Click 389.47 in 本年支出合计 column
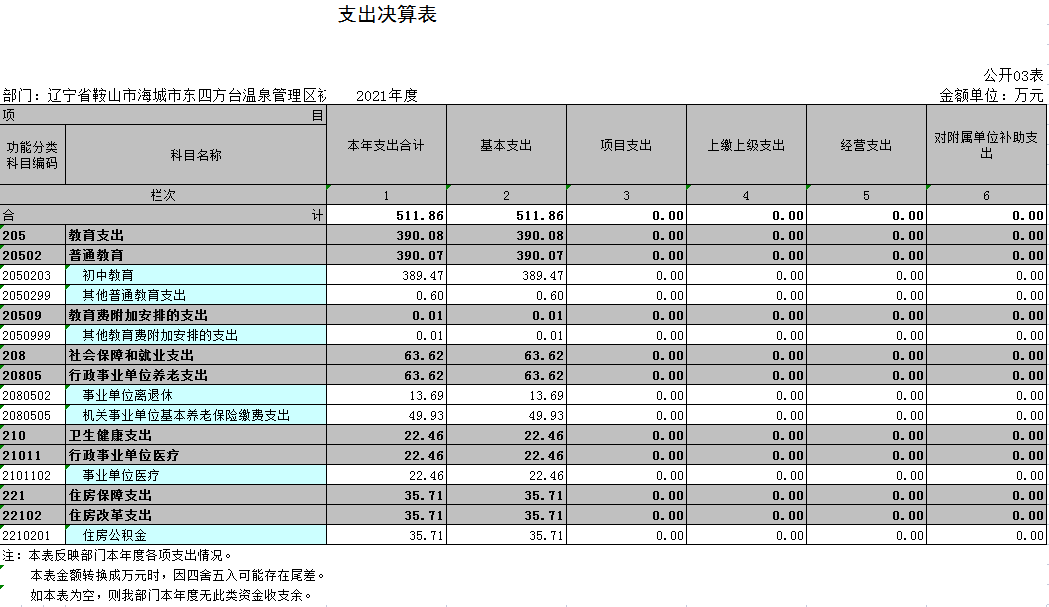This screenshot has width=1049, height=607. [386, 276]
